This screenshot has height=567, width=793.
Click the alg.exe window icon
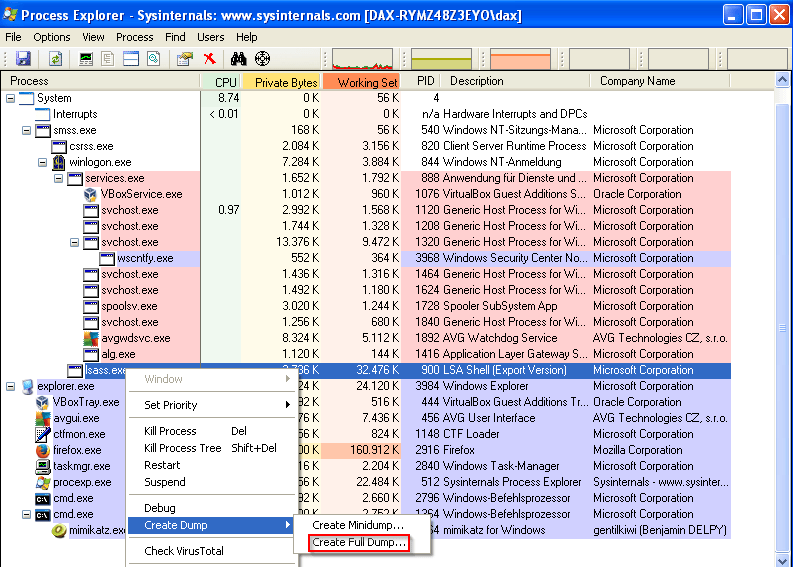pyautogui.click(x=91, y=355)
